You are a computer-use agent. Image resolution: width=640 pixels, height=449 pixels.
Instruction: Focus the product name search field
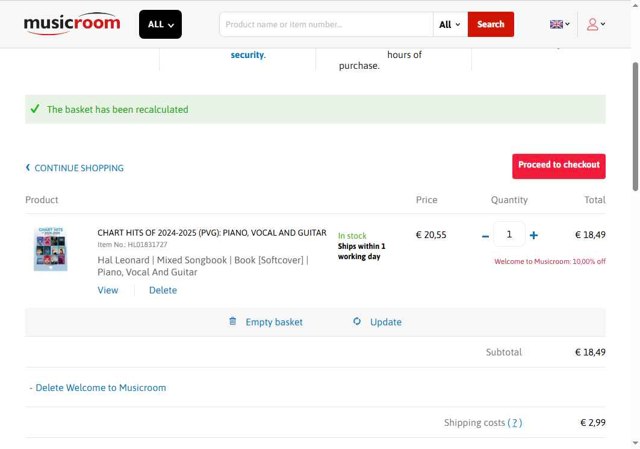coord(326,24)
